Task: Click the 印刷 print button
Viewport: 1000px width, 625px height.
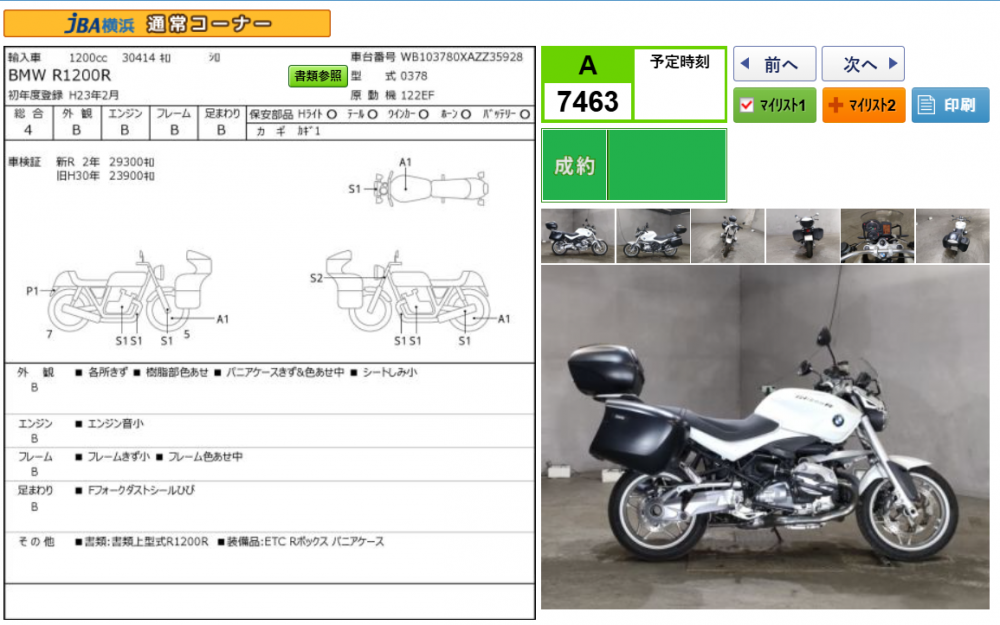Action: pyautogui.click(x=950, y=105)
